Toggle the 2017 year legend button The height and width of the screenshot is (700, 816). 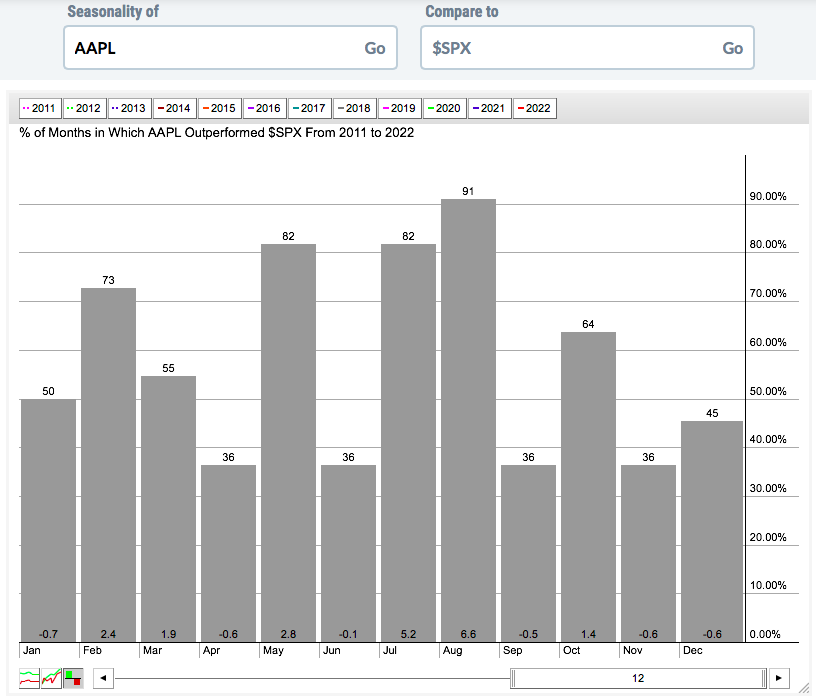coord(310,108)
